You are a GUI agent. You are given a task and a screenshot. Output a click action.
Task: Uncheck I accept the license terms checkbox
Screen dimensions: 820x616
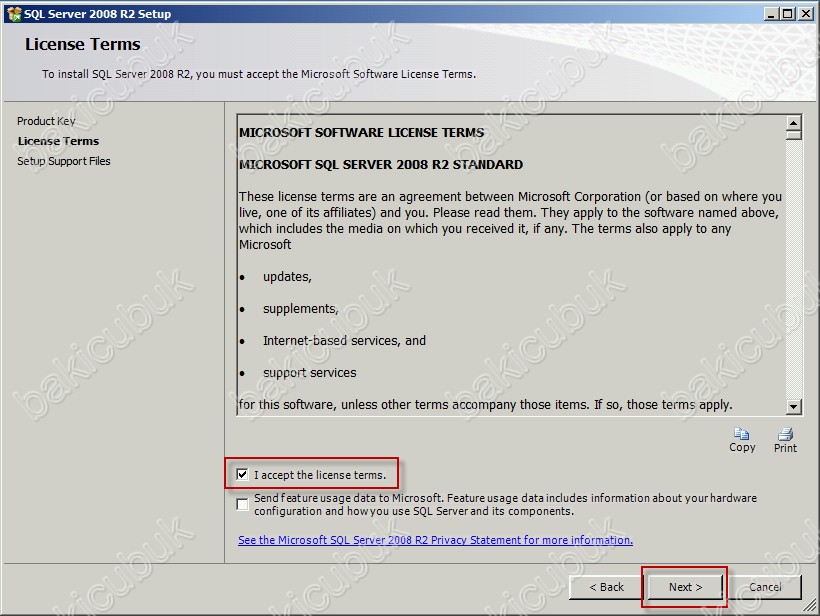242,474
